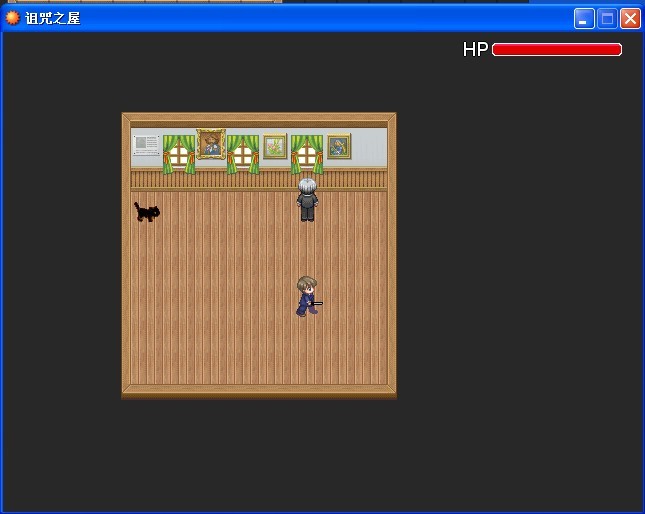Click the red HP health bar
This screenshot has height=514, width=645.
coord(557,50)
